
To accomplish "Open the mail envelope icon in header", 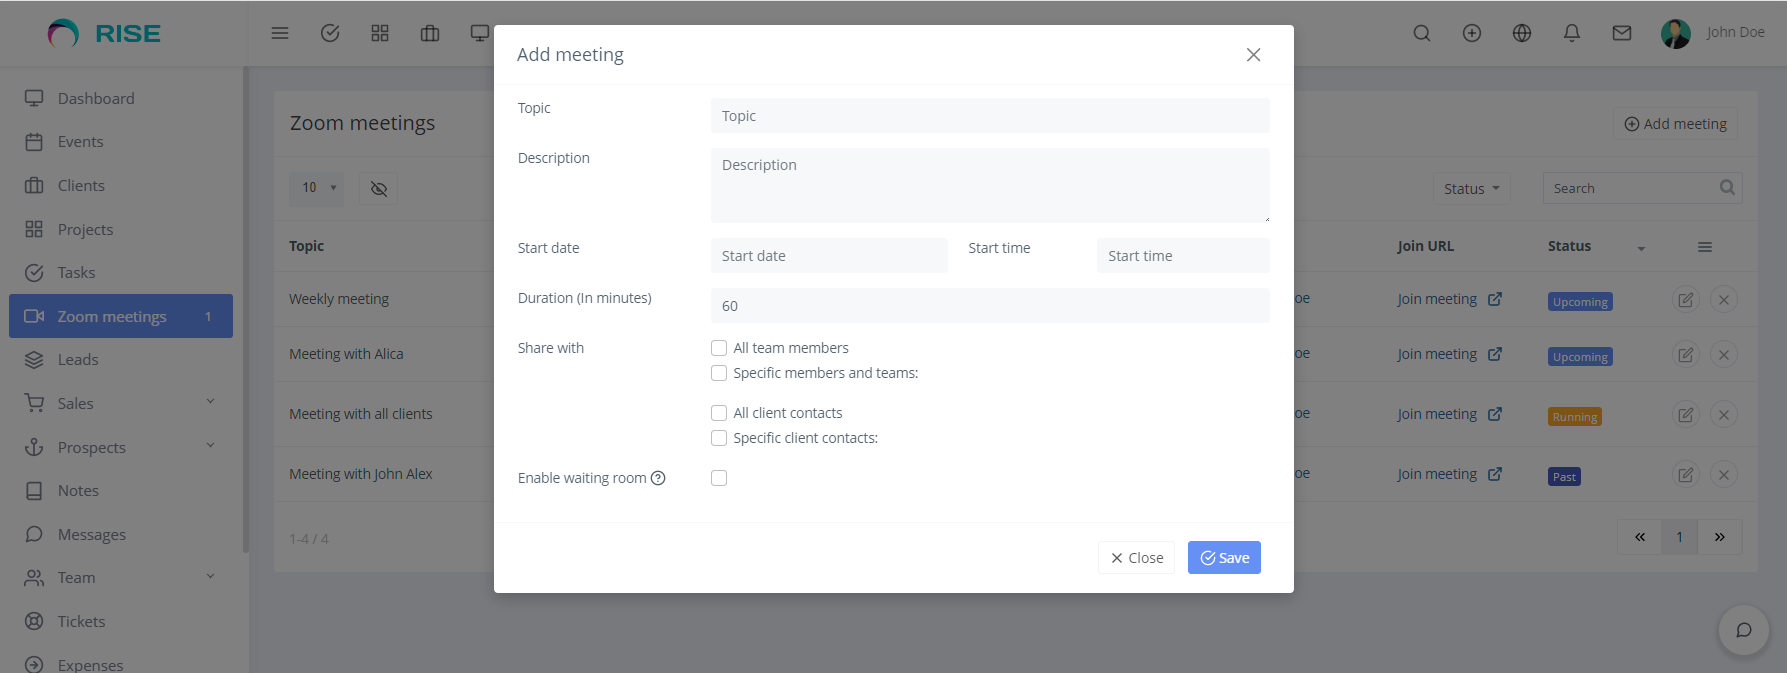I will tap(1621, 33).
